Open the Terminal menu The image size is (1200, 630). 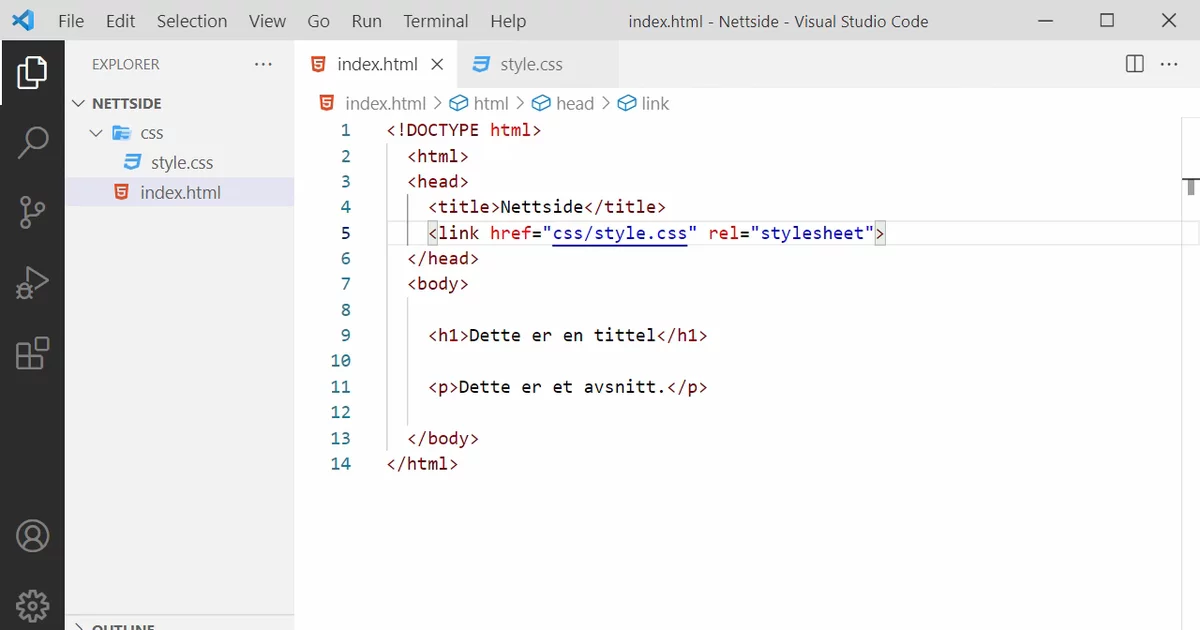[436, 21]
